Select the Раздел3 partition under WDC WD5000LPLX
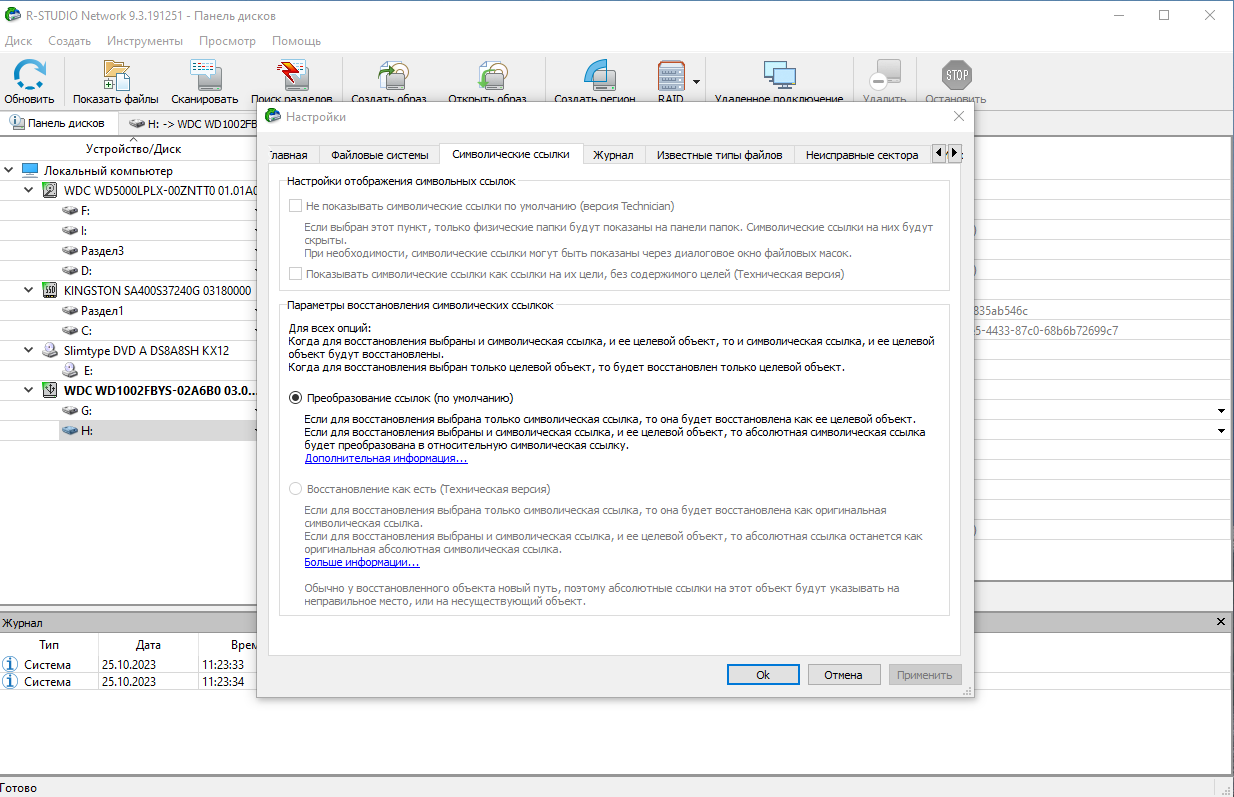The width and height of the screenshot is (1234, 797). point(102,250)
